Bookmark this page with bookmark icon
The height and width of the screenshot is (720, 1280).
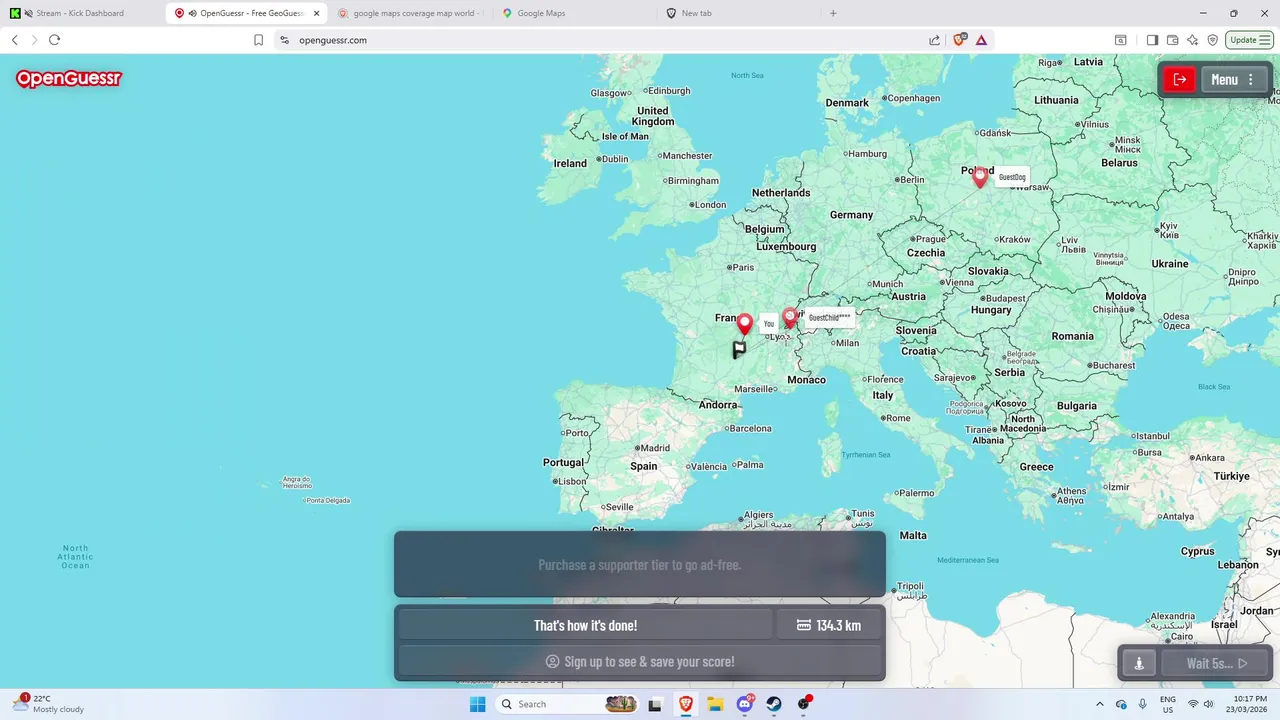(258, 40)
